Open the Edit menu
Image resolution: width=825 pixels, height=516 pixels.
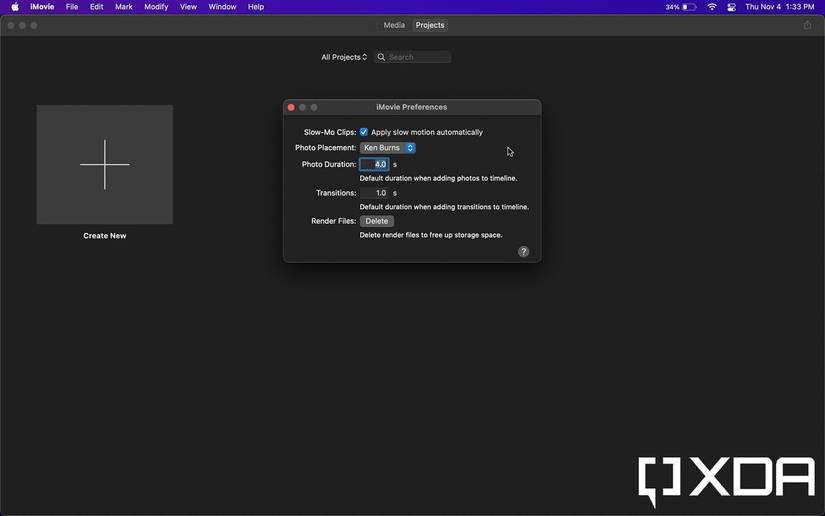point(96,7)
